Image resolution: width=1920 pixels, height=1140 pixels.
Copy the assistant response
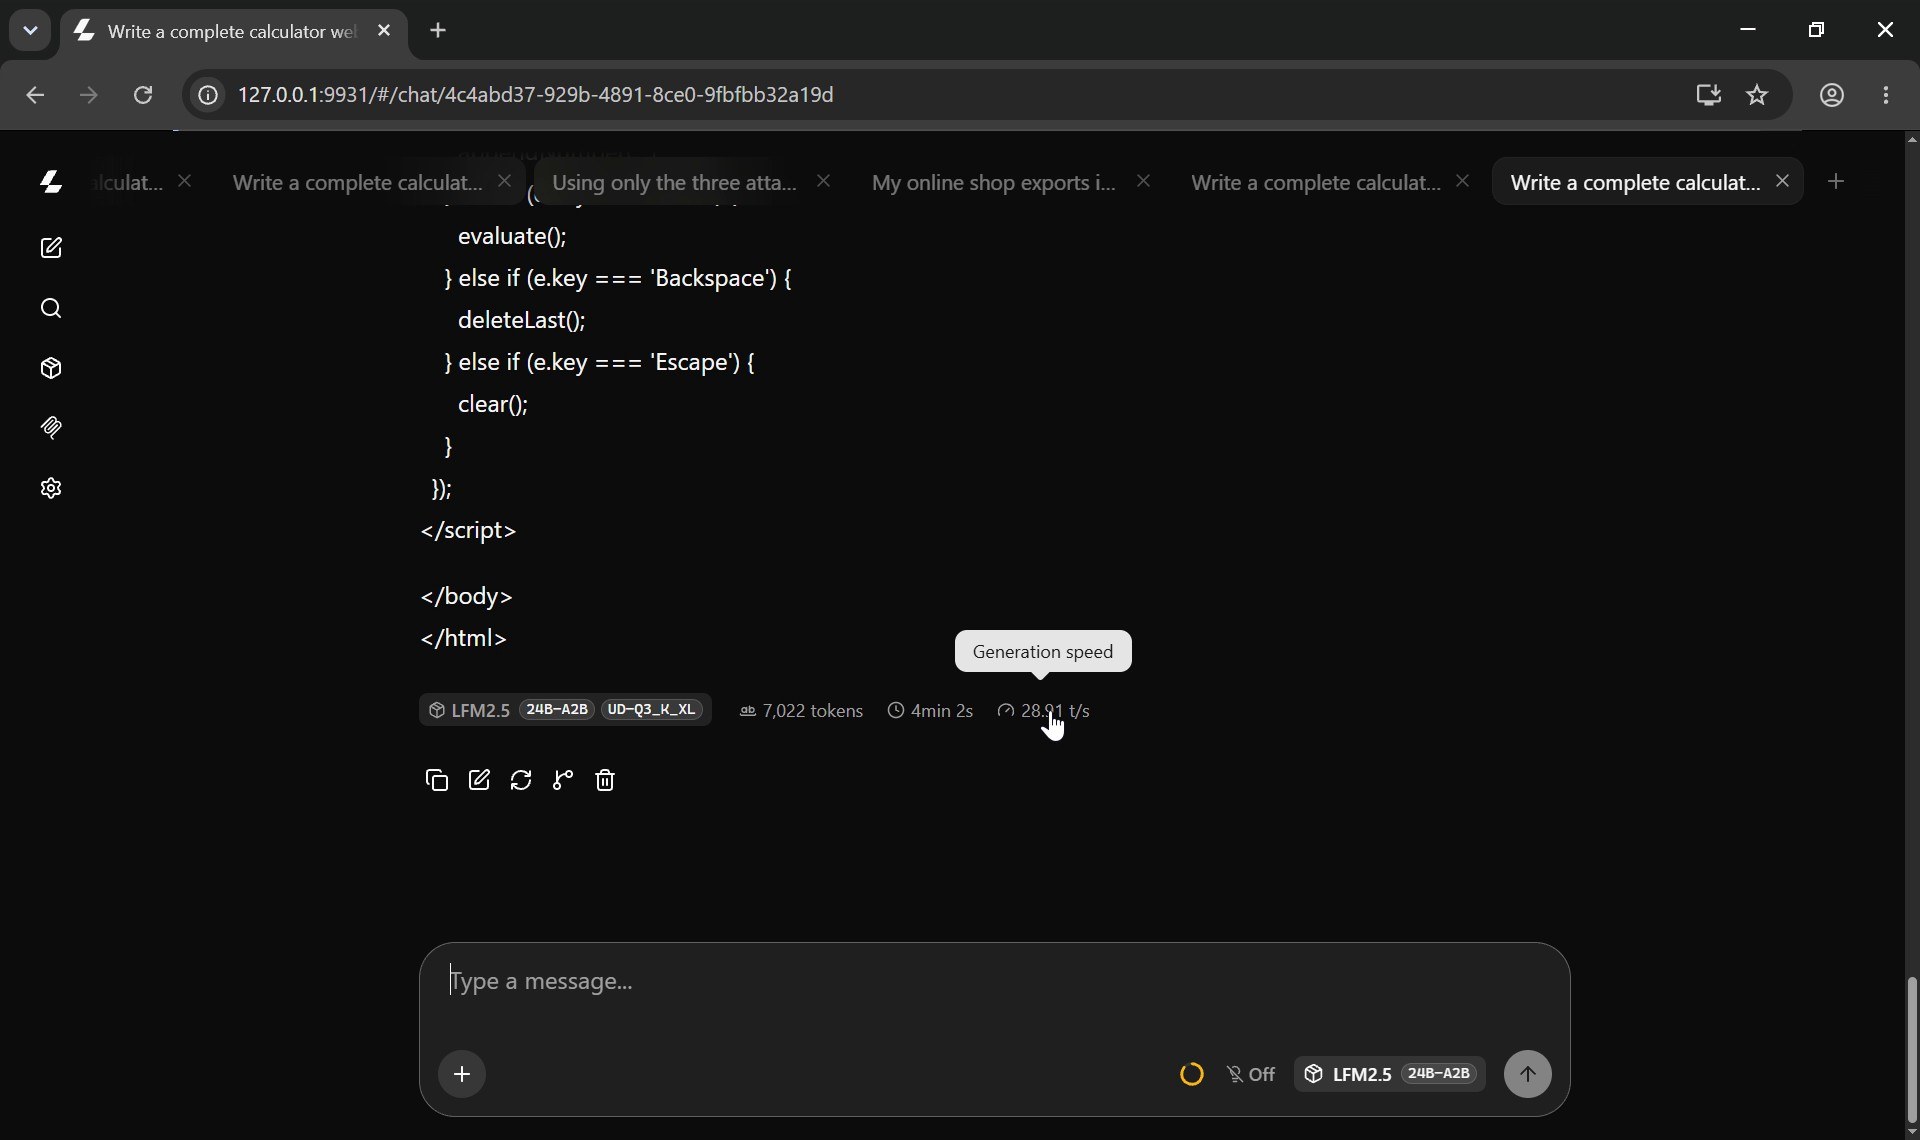point(437,780)
